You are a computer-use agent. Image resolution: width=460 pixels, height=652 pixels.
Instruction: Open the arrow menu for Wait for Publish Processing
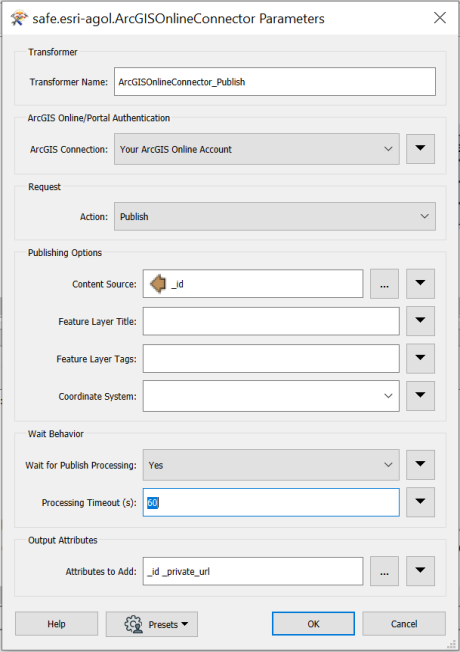pyautogui.click(x=420, y=465)
